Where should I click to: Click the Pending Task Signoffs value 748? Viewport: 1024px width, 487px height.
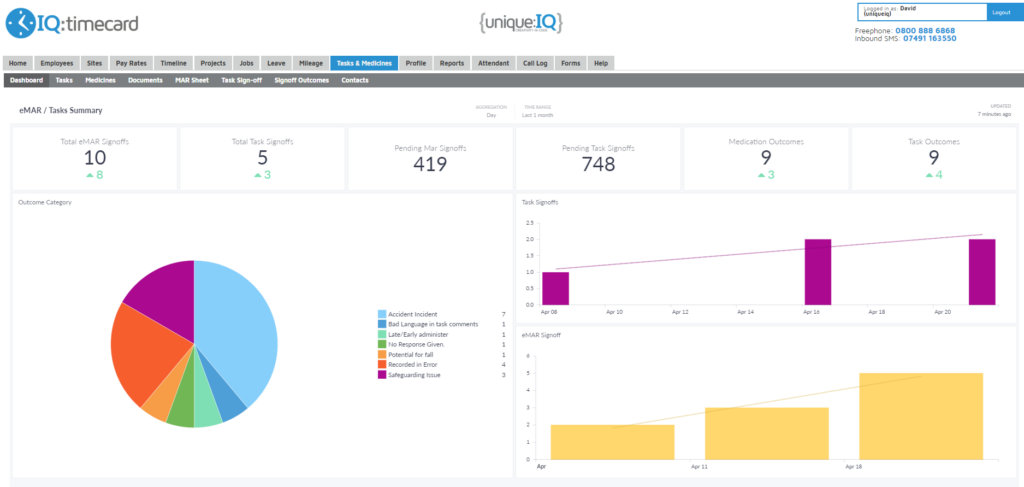tap(598, 164)
